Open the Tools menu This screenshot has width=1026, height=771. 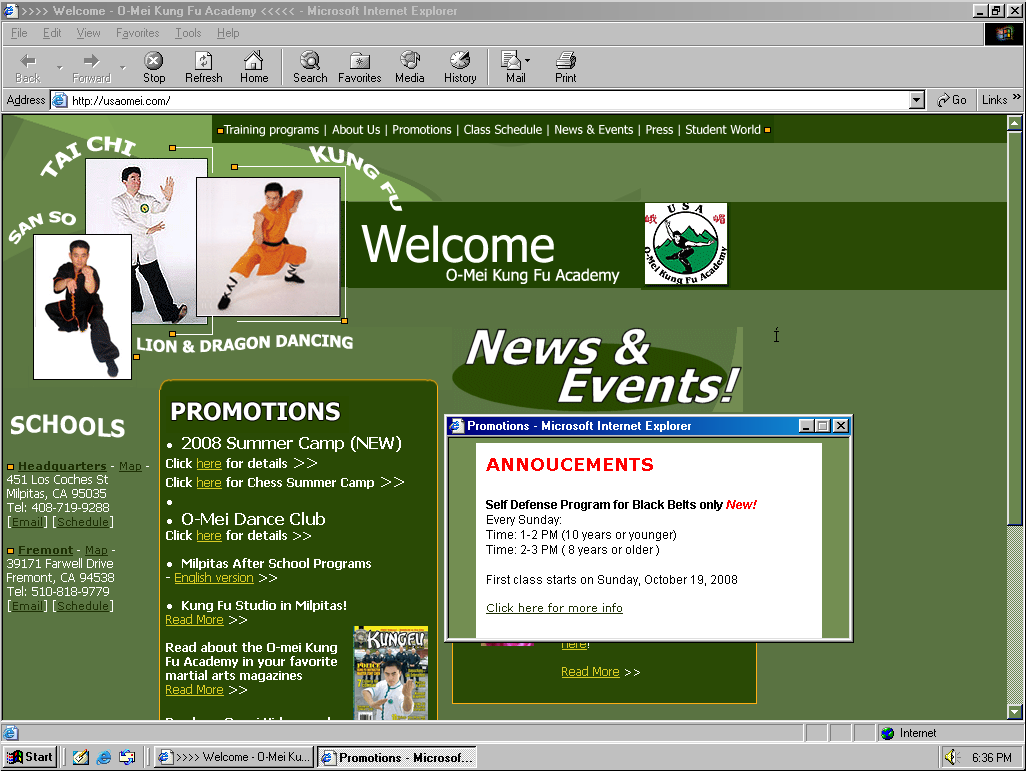[187, 32]
